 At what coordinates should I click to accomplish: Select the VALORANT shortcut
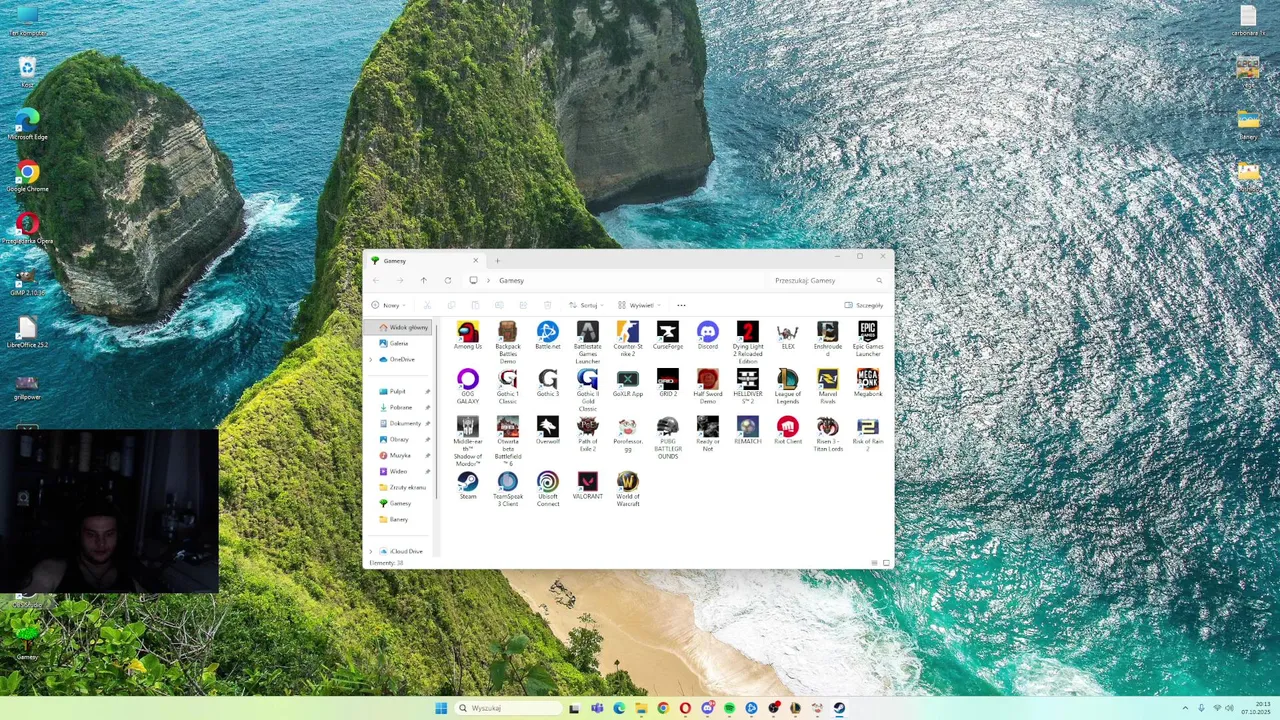[x=588, y=485]
